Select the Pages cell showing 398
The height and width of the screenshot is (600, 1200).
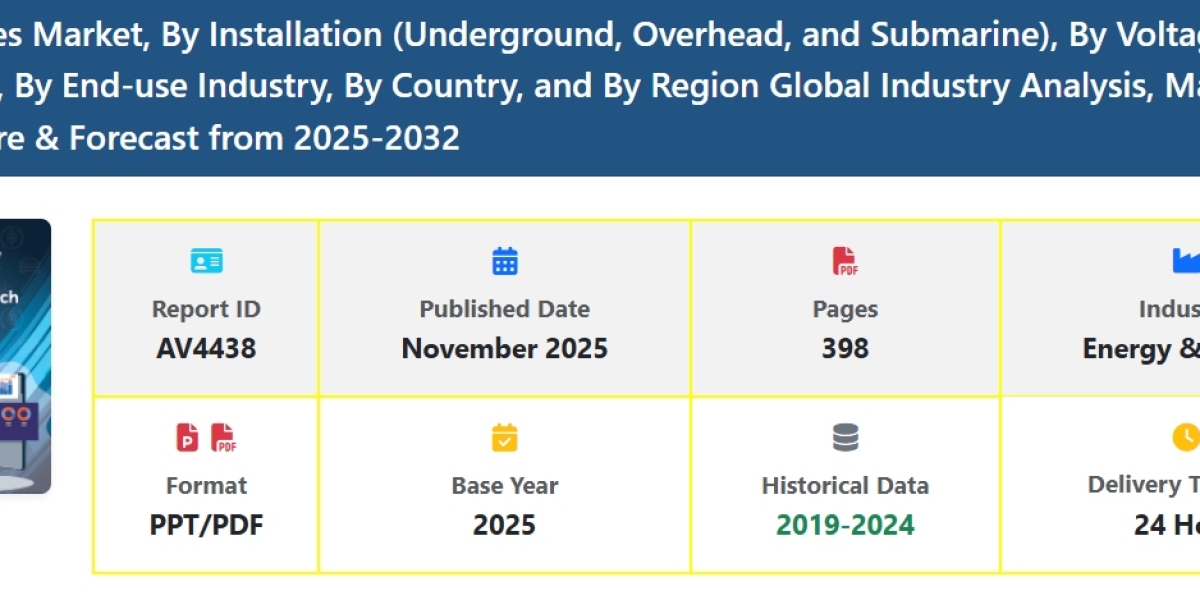tap(845, 348)
